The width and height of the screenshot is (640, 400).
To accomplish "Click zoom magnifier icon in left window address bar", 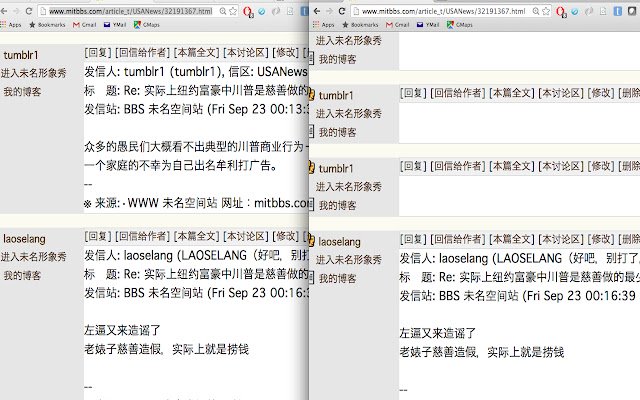I will pyautogui.click(x=223, y=11).
